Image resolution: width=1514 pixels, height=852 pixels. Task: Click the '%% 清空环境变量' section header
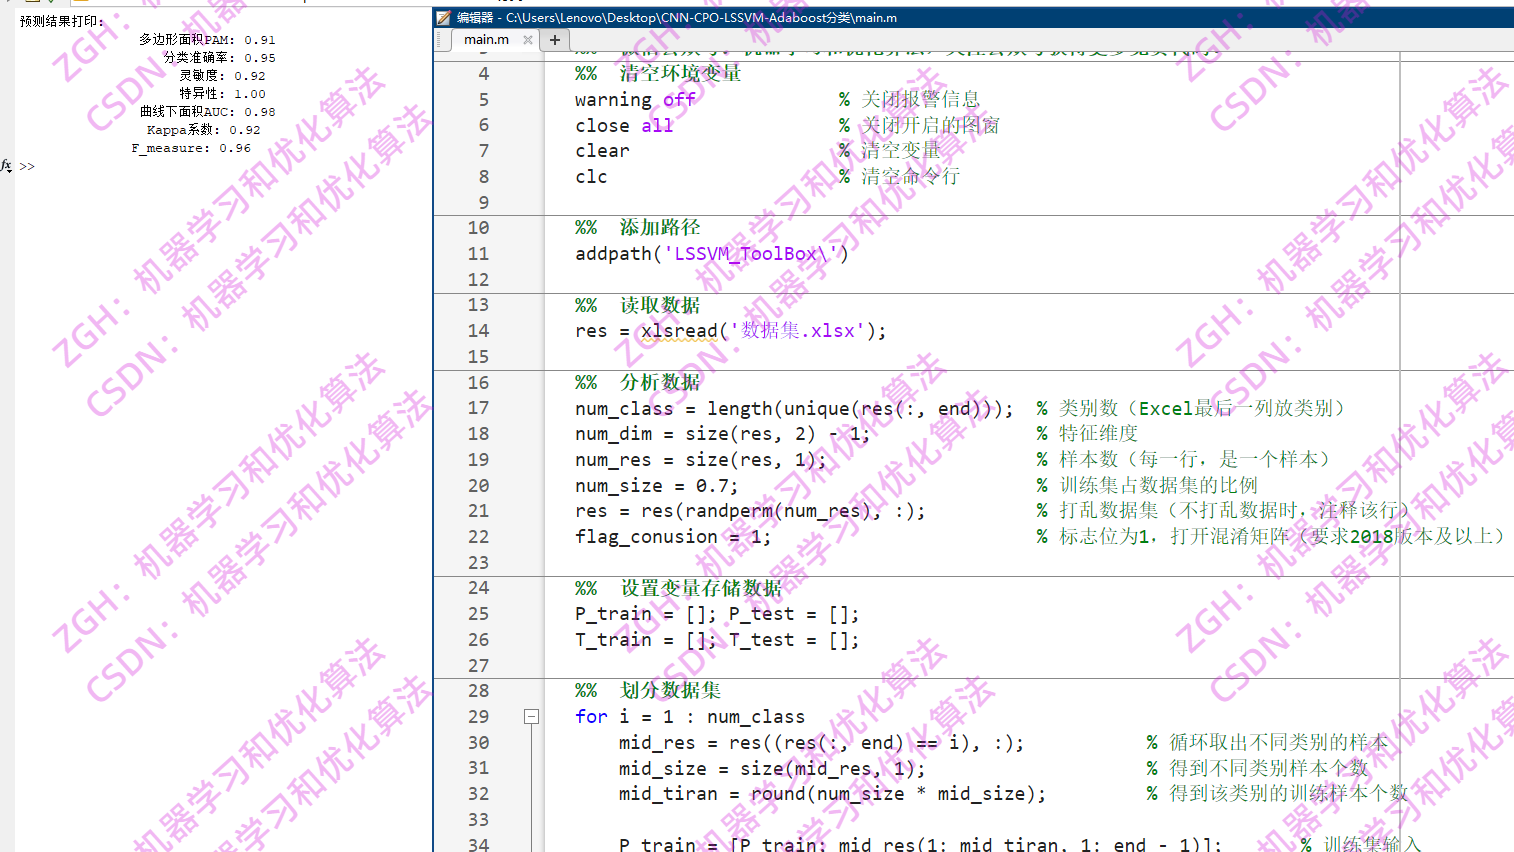tap(658, 73)
